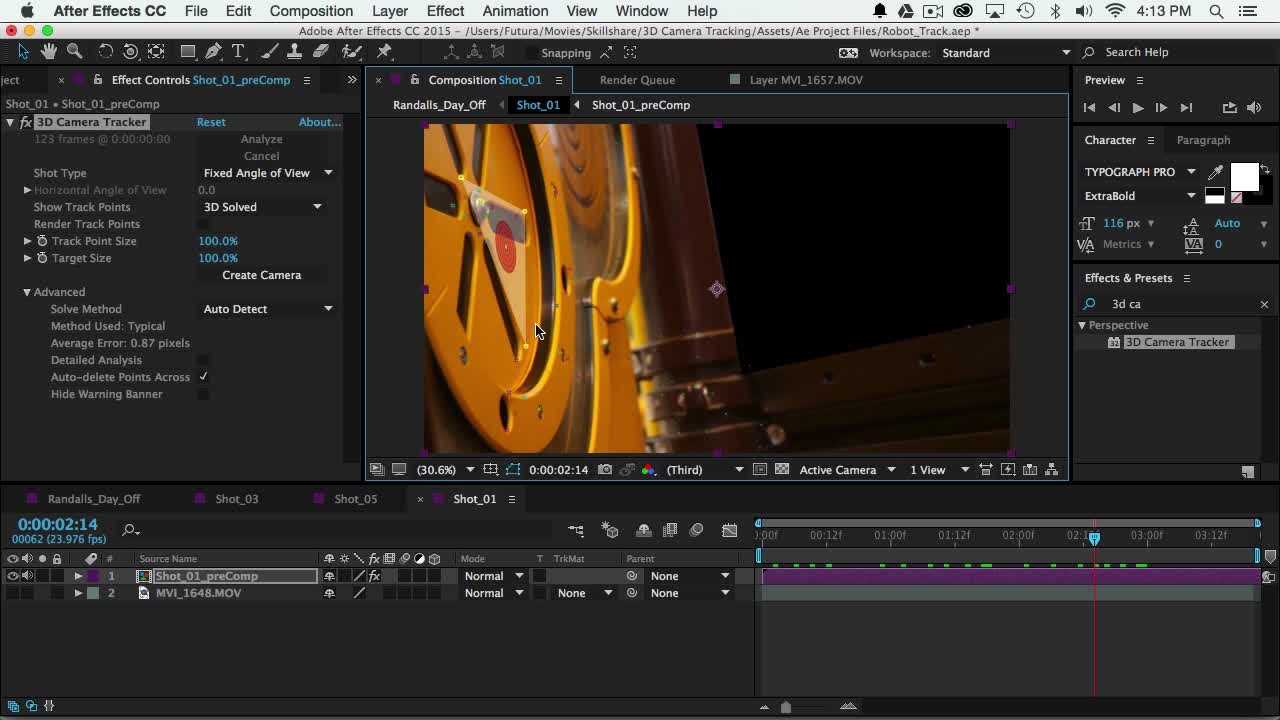Click the eyedropper in Character panel
Image resolution: width=1280 pixels, height=720 pixels.
[x=1216, y=172]
